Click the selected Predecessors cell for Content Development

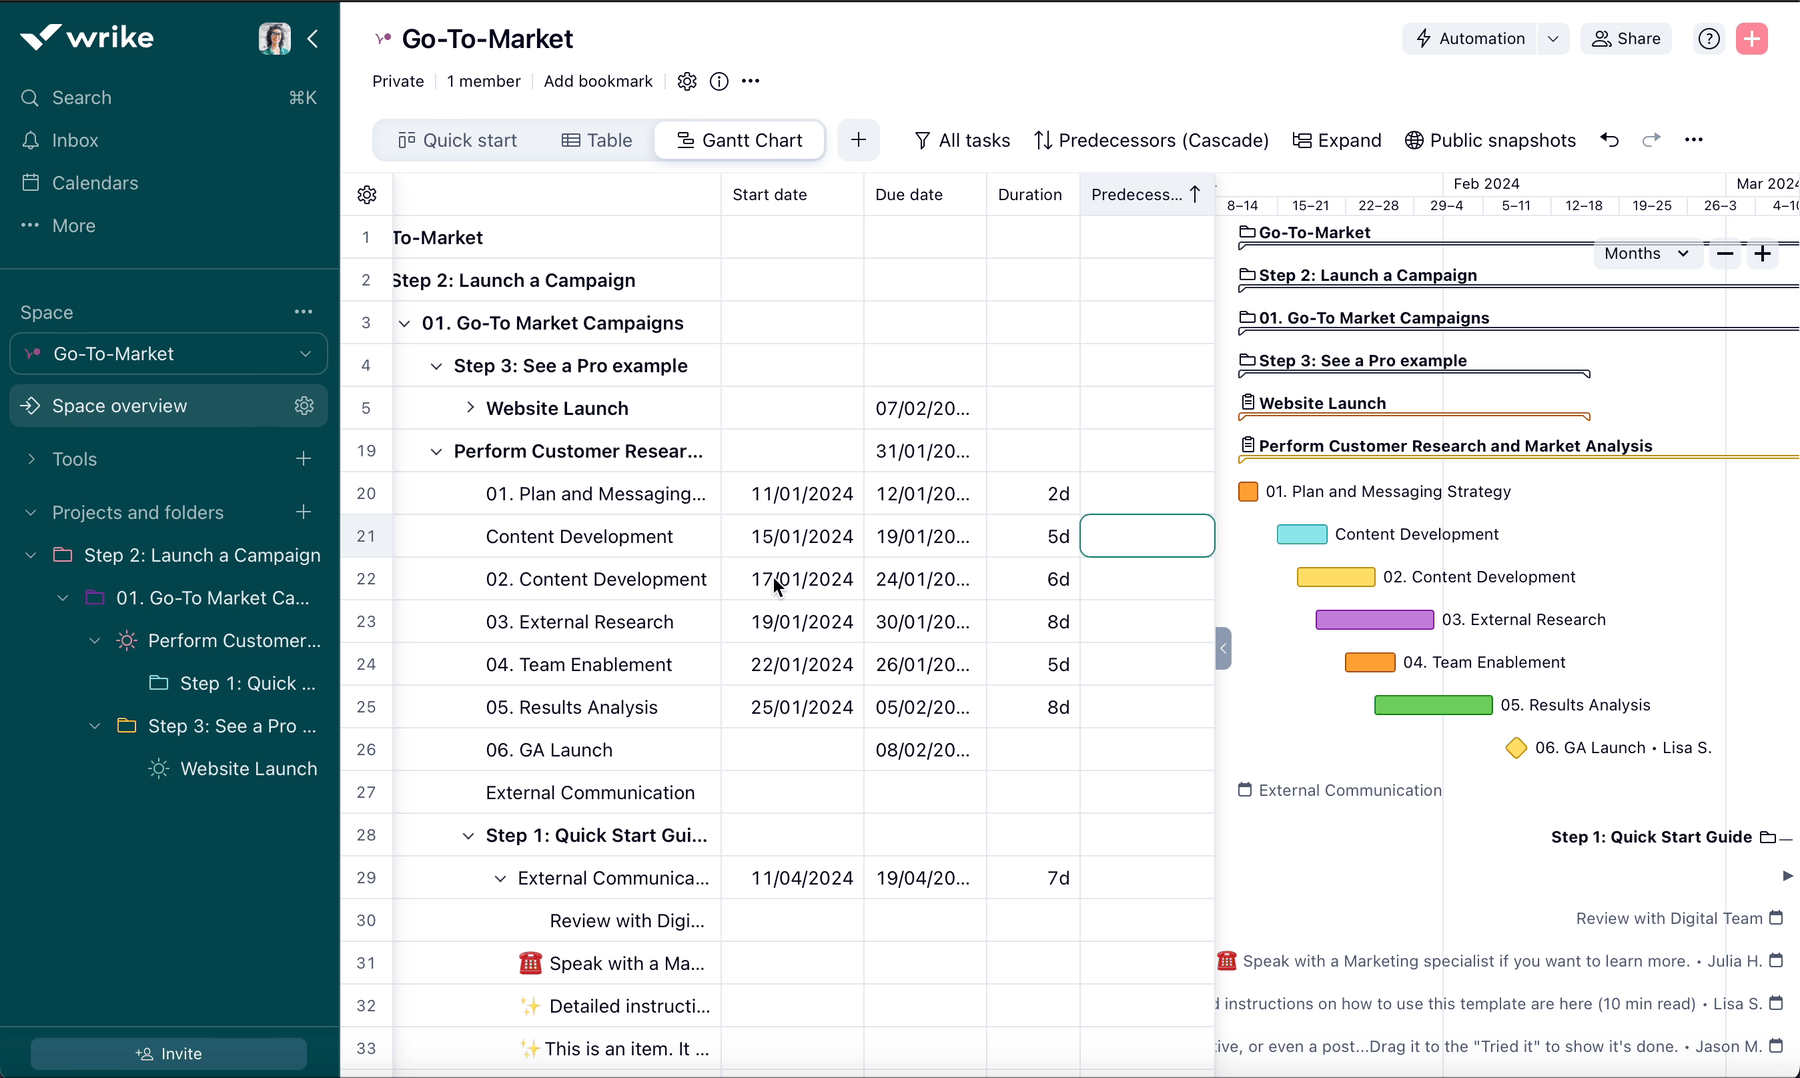point(1147,536)
